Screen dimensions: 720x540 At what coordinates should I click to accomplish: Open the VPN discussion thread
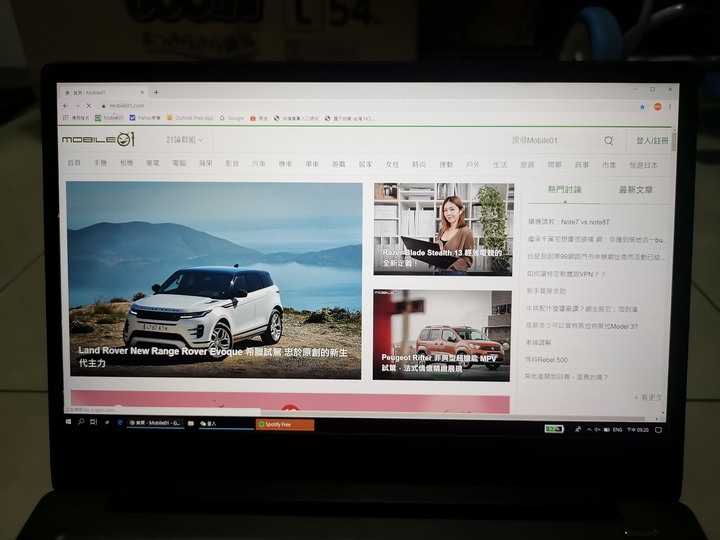[x=566, y=274]
